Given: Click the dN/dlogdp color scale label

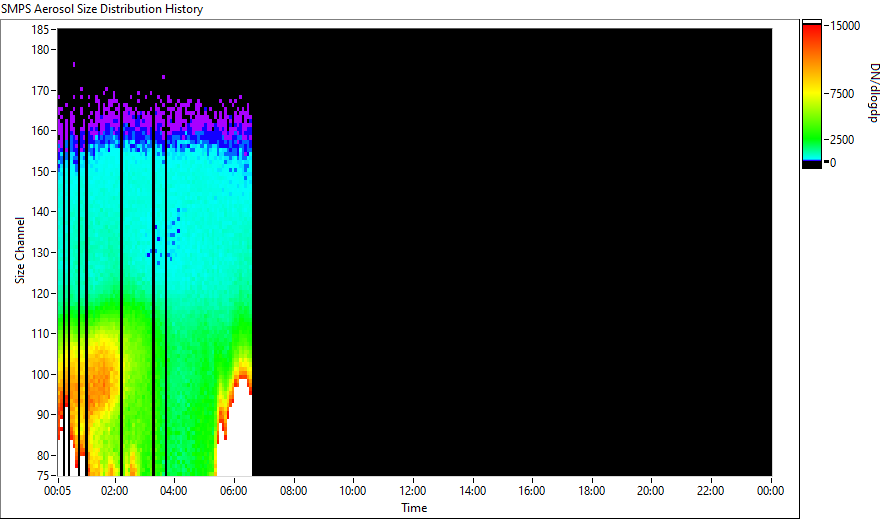Looking at the screenshot, I should (874, 93).
